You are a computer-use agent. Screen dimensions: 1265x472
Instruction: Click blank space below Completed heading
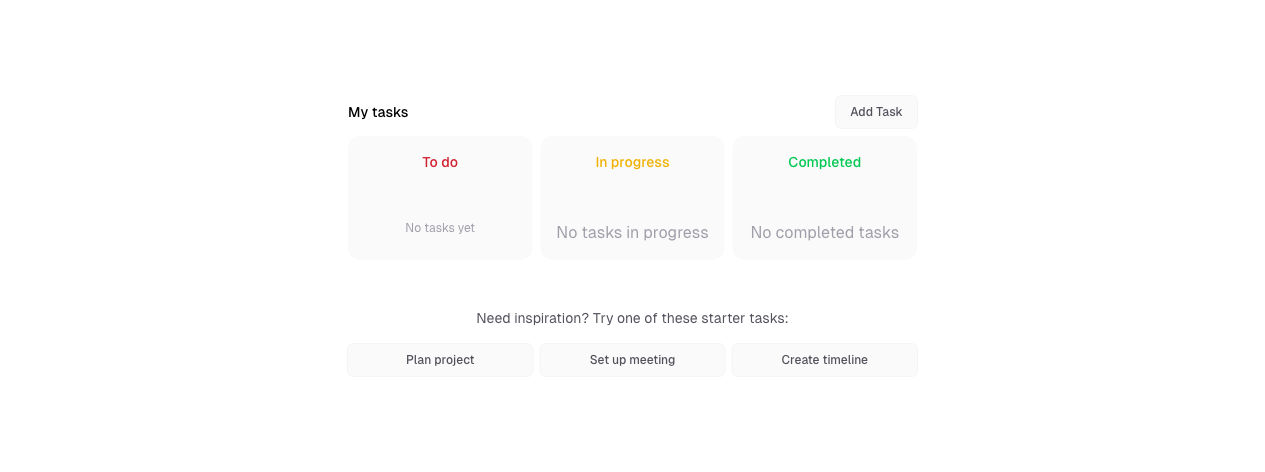(x=824, y=196)
